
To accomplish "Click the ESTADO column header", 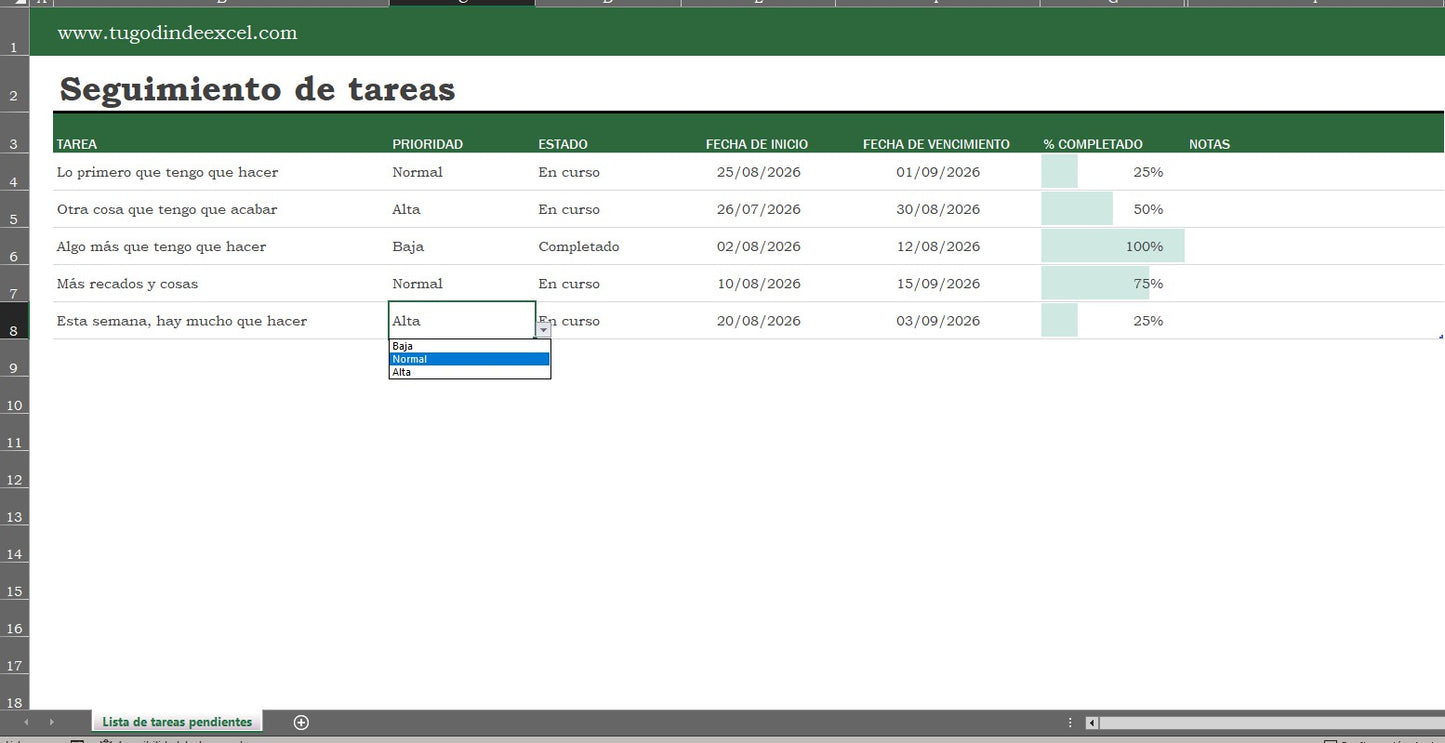I will click(563, 144).
